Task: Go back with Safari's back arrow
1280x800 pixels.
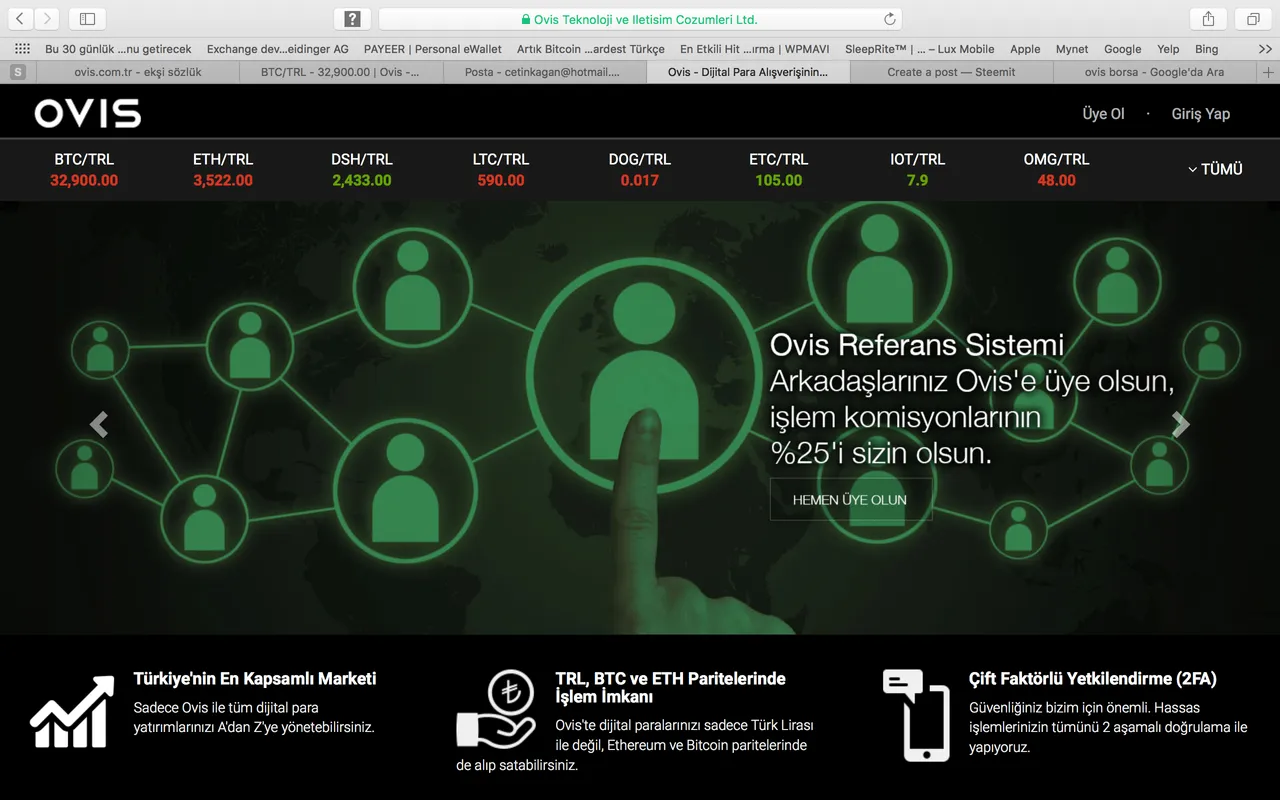Action: point(21,19)
